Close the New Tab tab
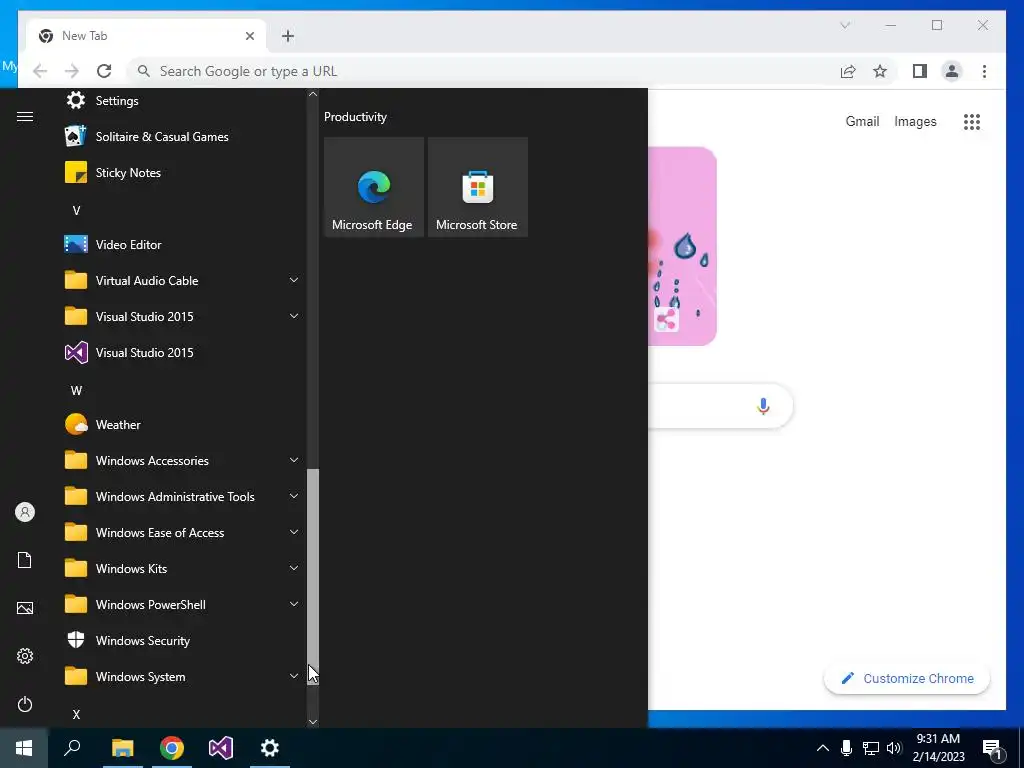Image resolution: width=1024 pixels, height=768 pixels. (x=249, y=36)
